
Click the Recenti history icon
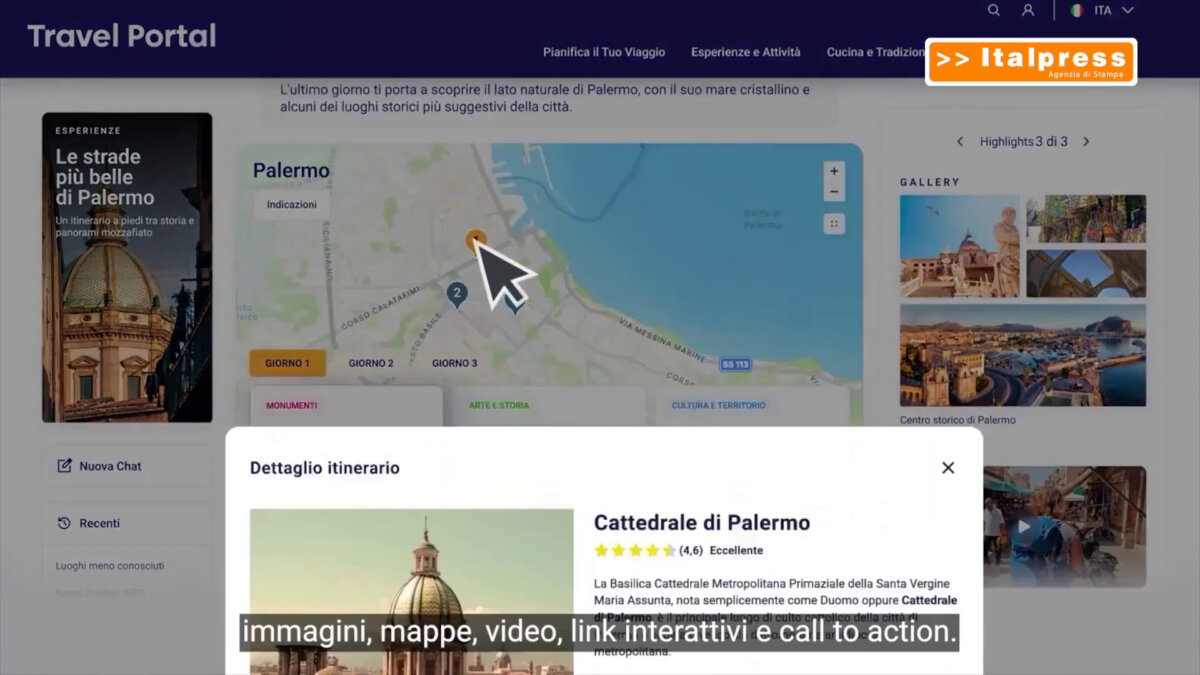pos(65,523)
